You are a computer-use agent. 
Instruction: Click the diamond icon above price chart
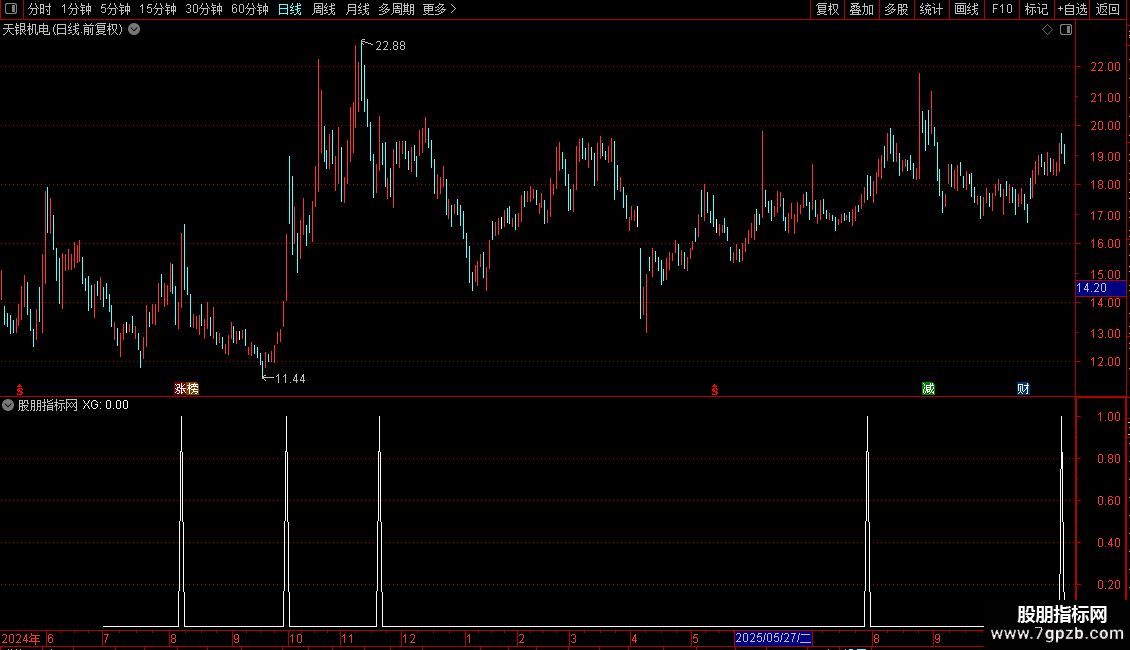coord(1048,30)
